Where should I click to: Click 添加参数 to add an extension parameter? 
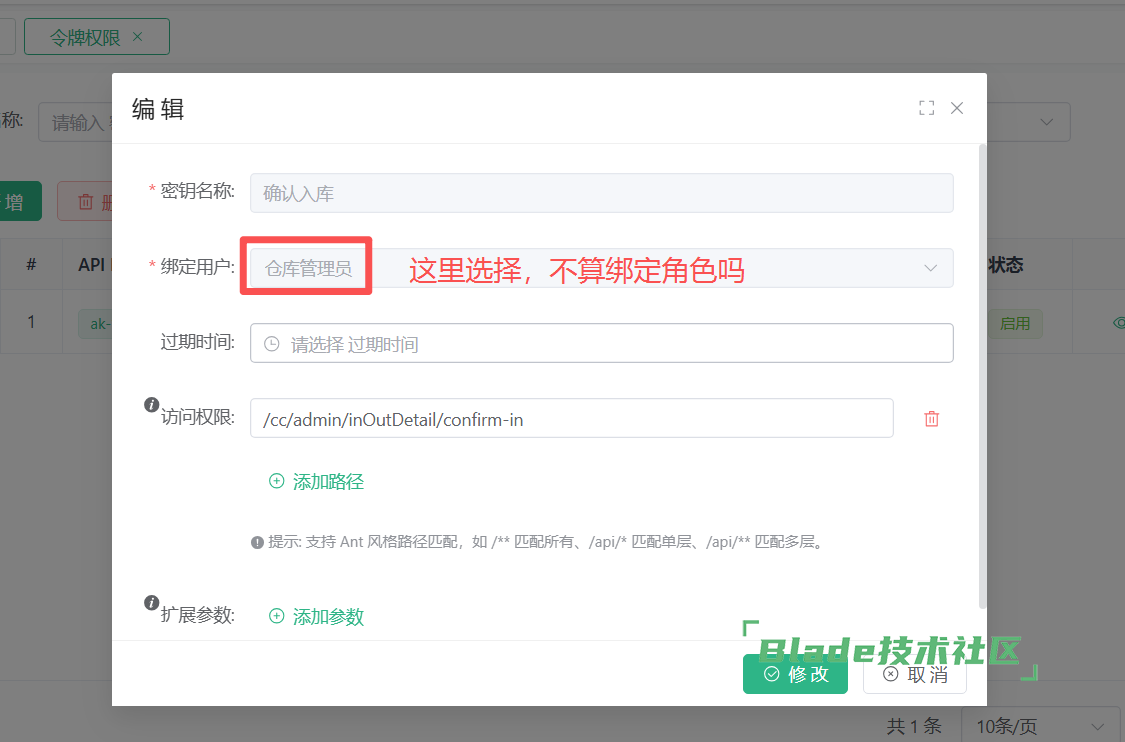pos(316,617)
